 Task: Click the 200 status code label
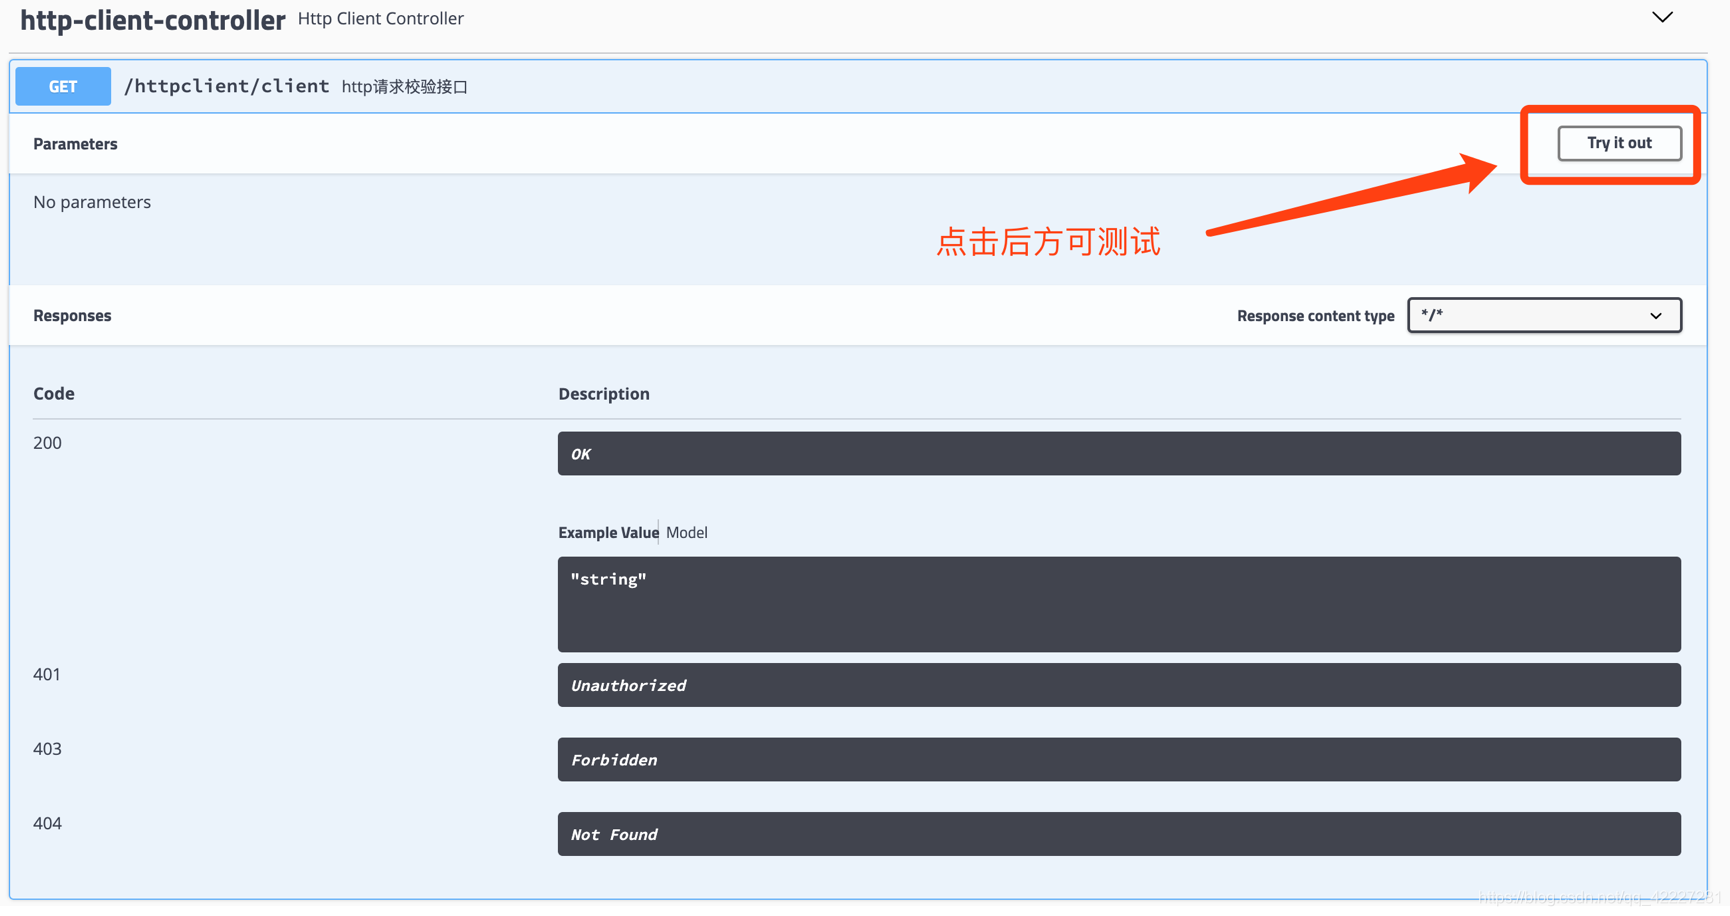click(47, 442)
